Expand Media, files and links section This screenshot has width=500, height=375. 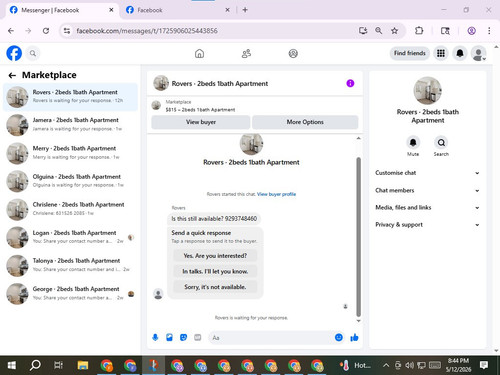click(x=428, y=207)
